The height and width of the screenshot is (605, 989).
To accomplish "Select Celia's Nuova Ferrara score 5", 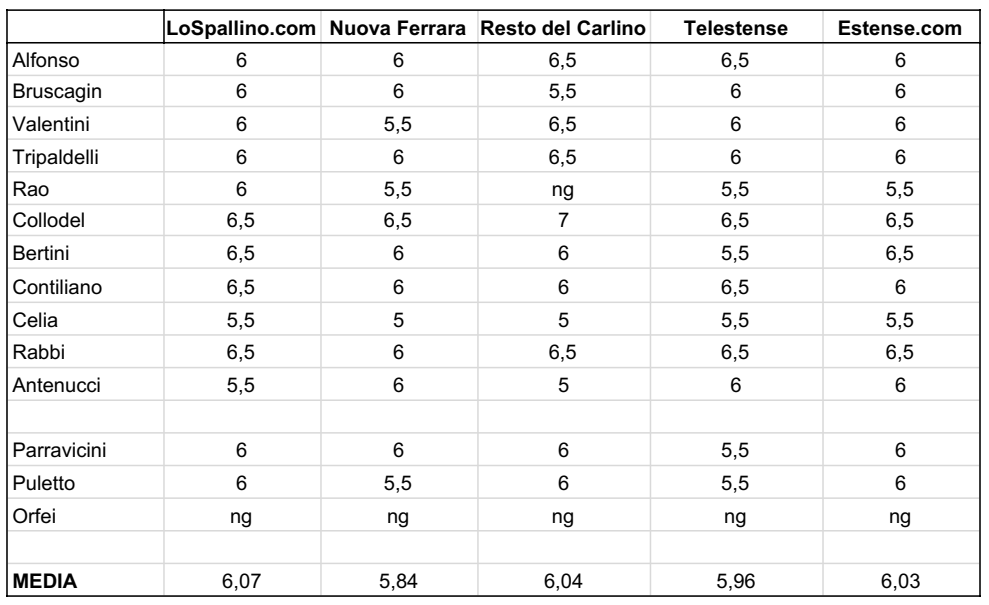I will (x=398, y=320).
